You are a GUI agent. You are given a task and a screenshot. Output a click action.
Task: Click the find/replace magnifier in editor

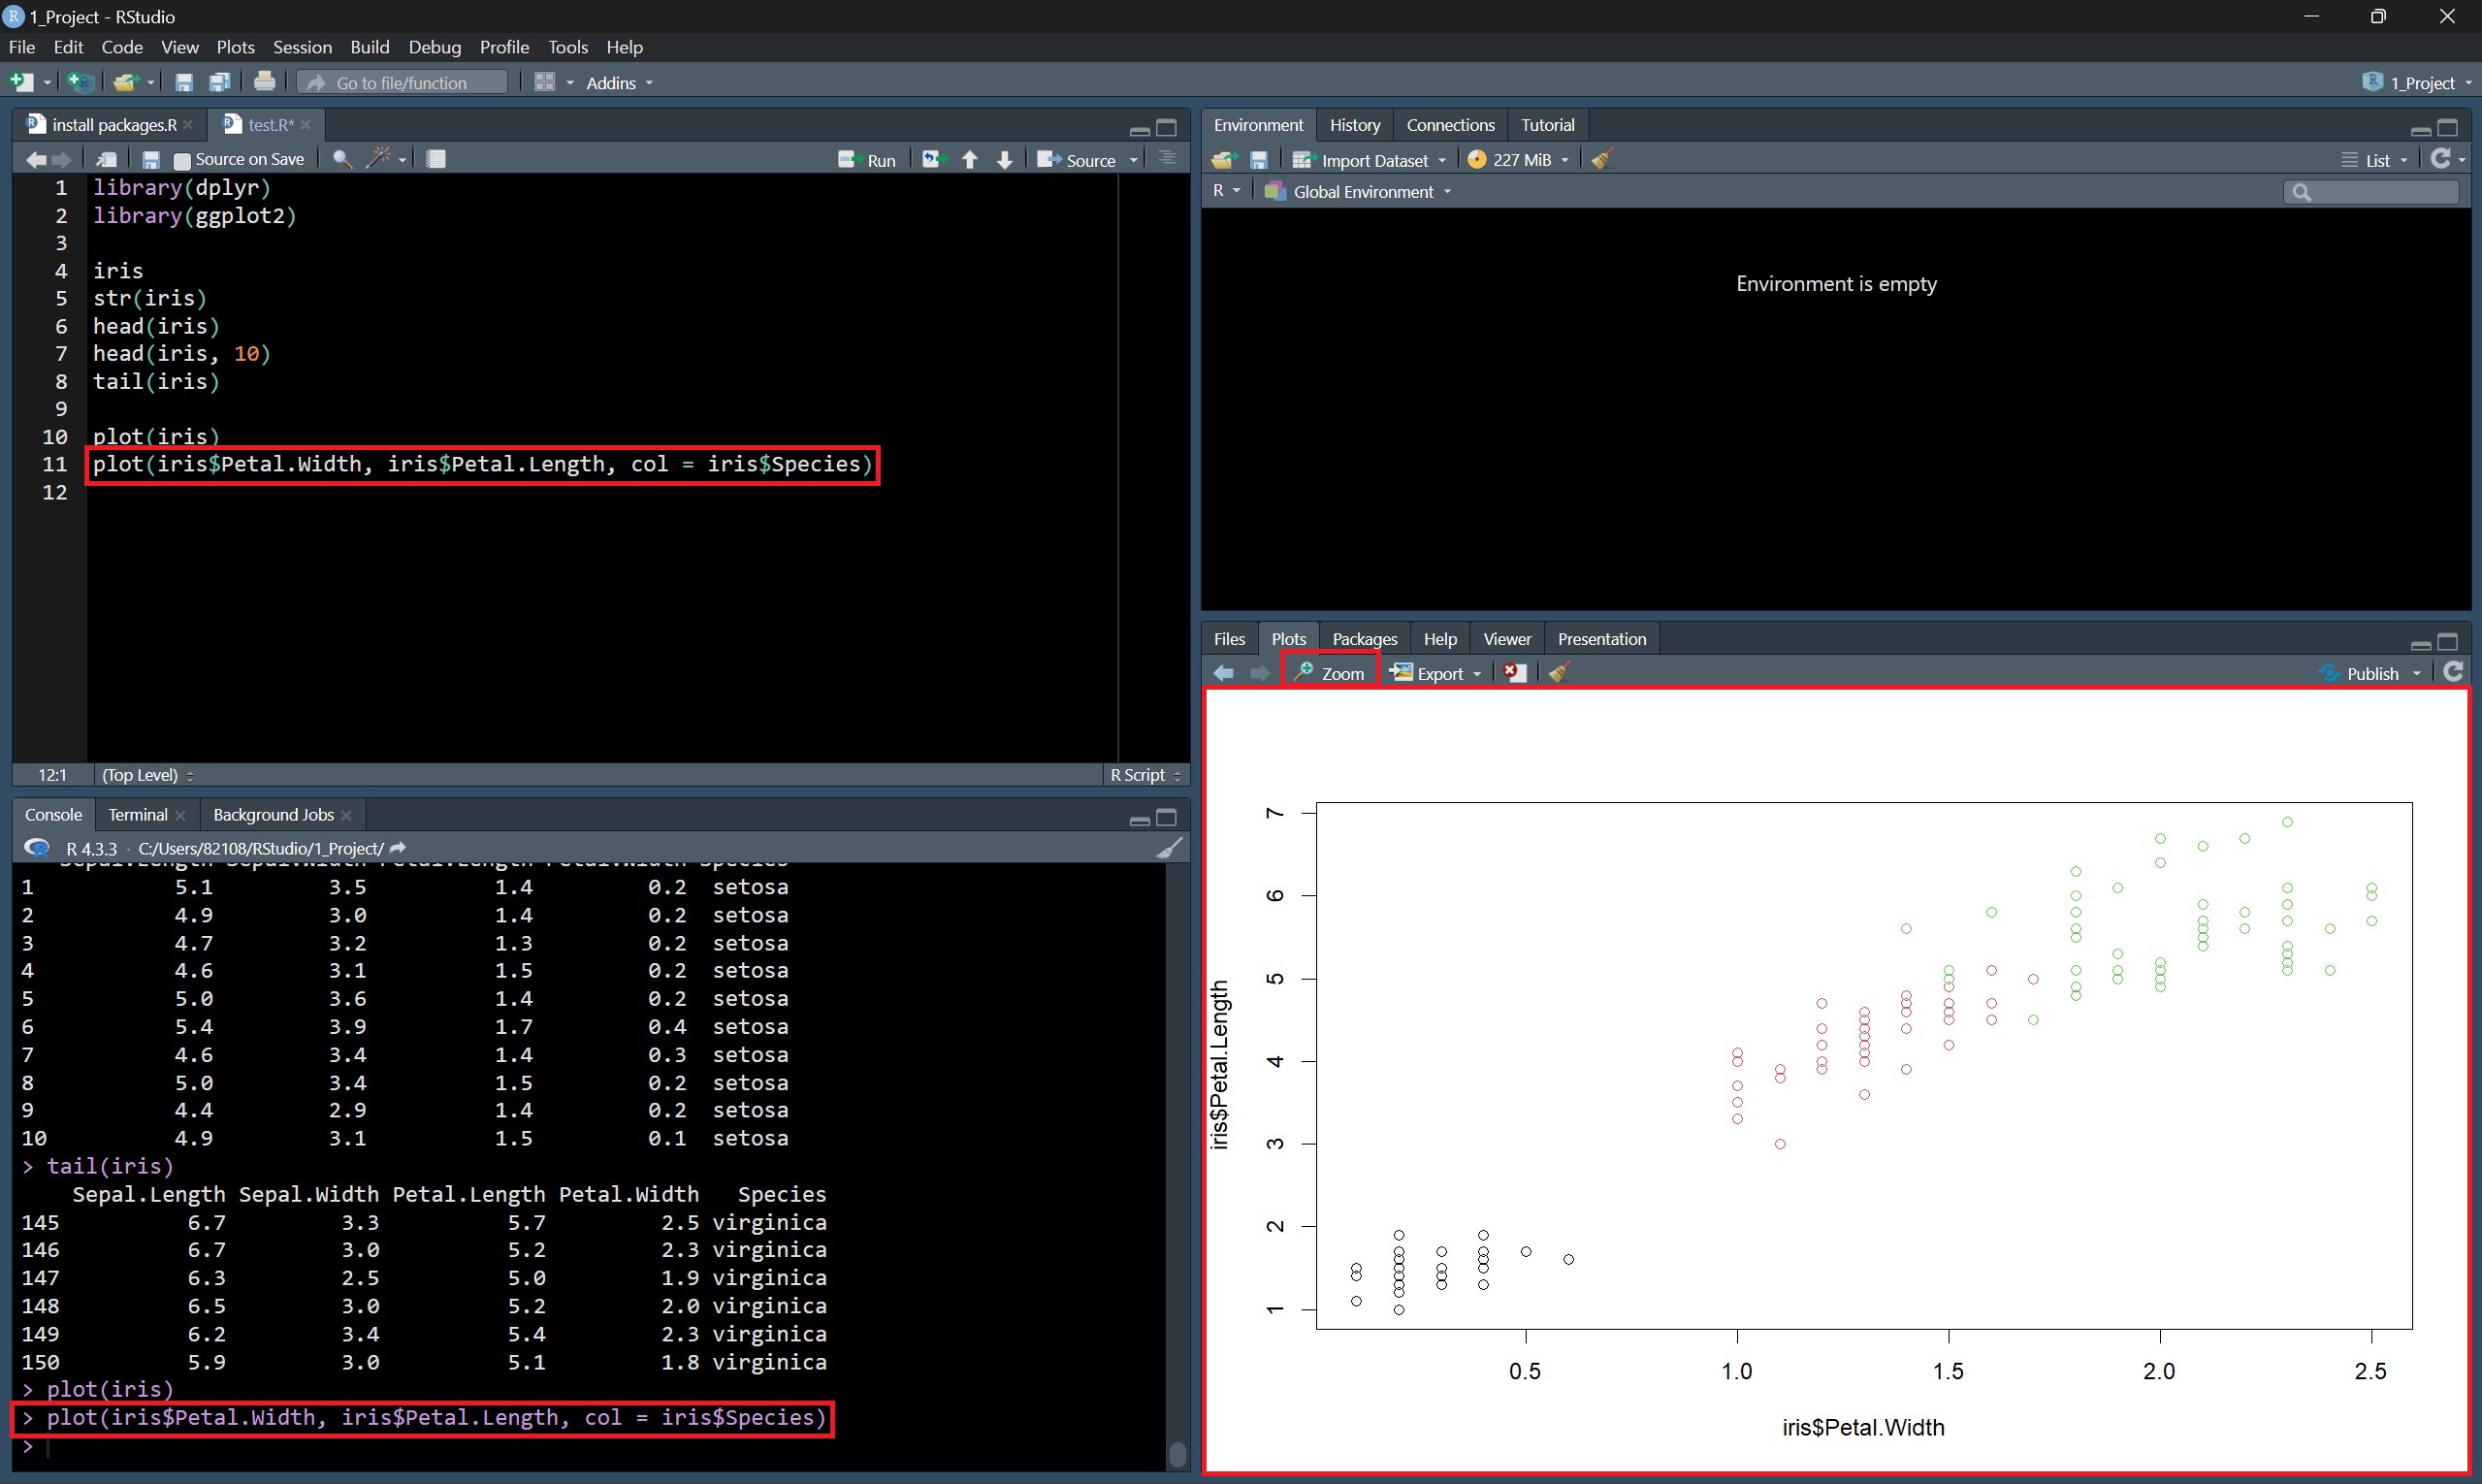pos(342,159)
